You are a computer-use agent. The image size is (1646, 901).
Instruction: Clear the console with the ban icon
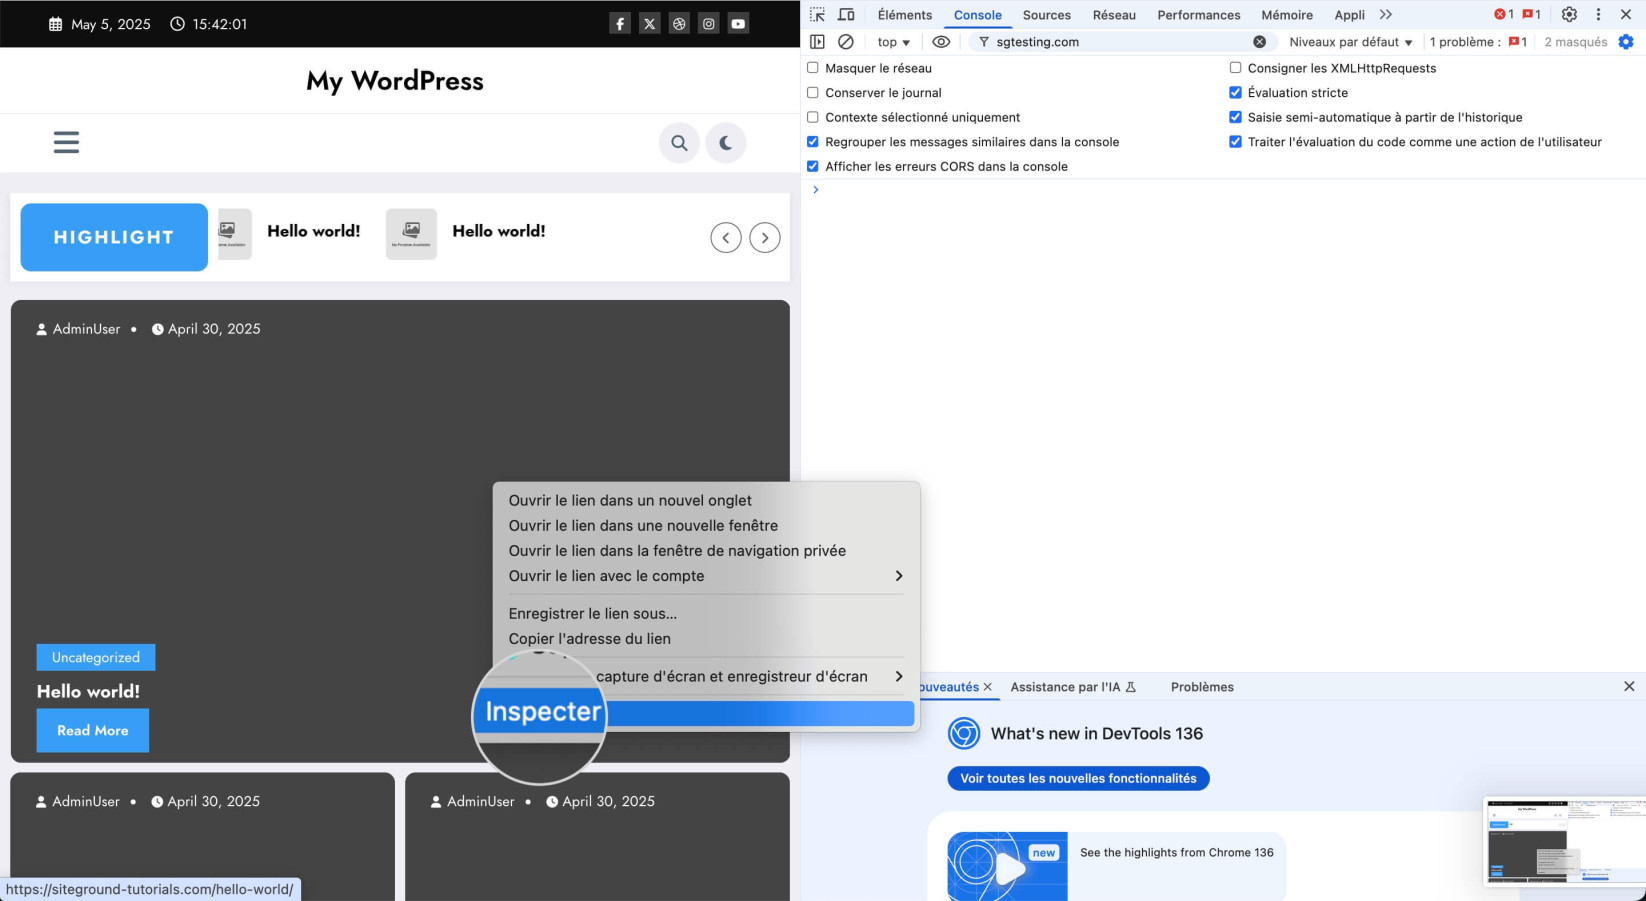(x=846, y=42)
